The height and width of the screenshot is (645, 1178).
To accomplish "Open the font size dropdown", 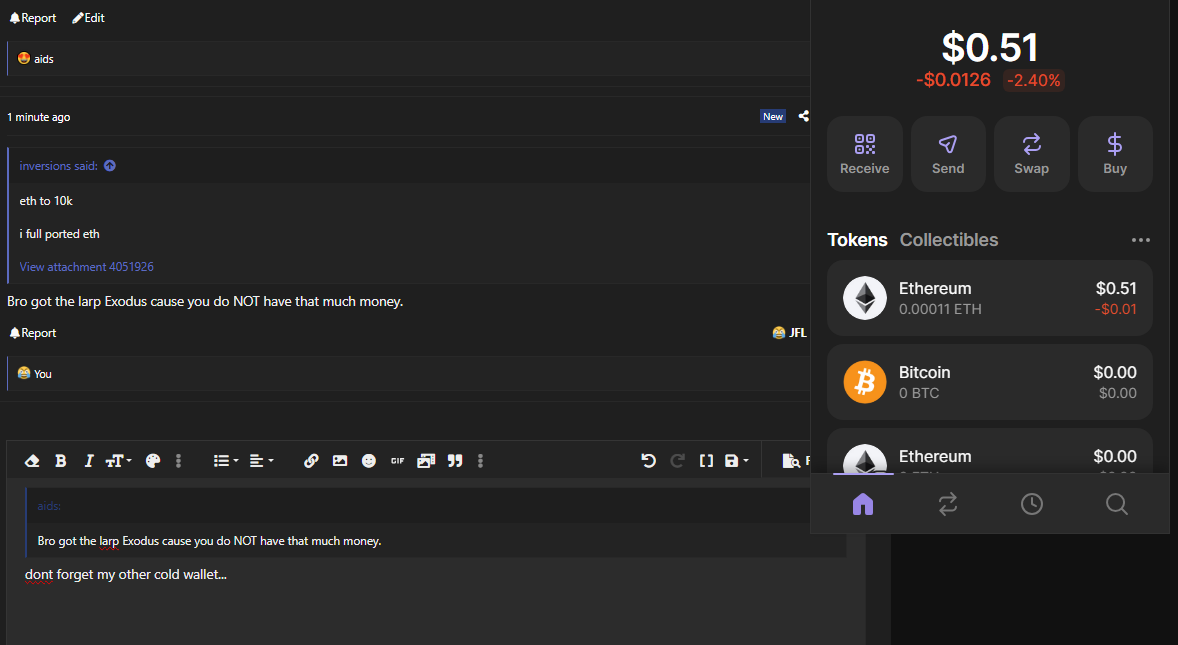I will click(x=118, y=460).
